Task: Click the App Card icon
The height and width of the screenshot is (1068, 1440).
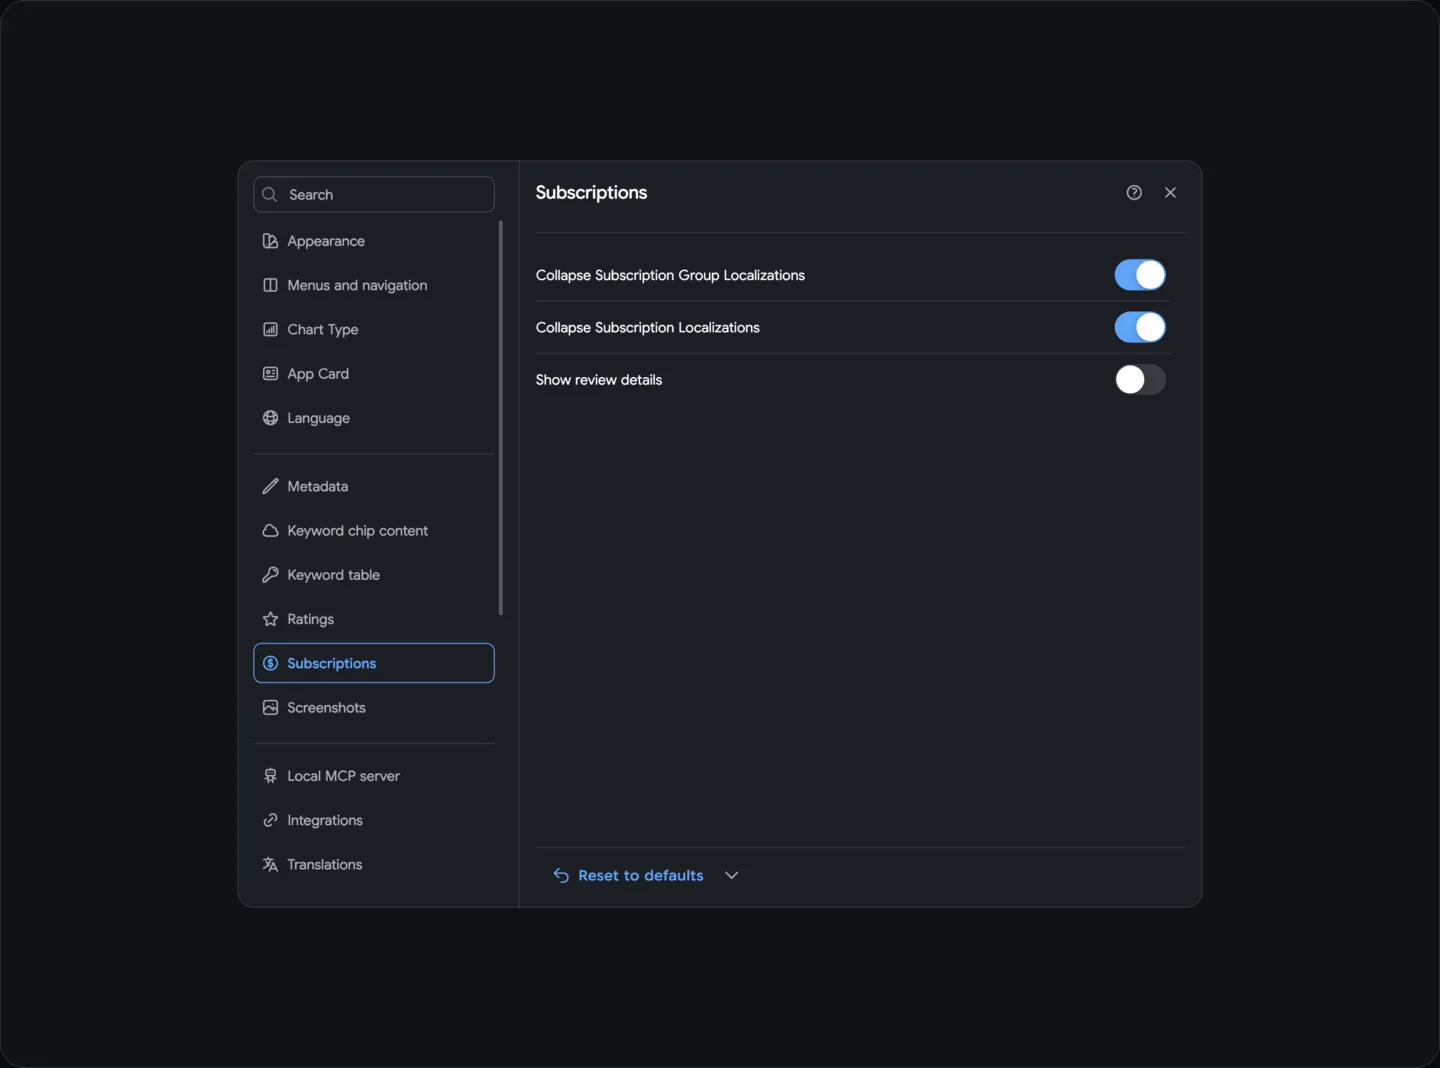Action: coord(270,373)
